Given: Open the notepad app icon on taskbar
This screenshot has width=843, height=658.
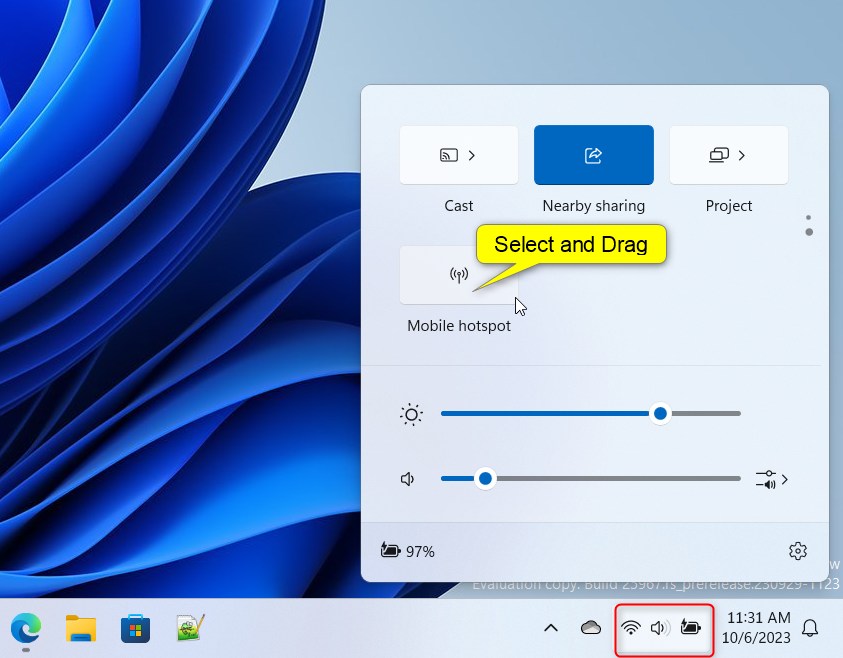Looking at the screenshot, I should point(190,627).
